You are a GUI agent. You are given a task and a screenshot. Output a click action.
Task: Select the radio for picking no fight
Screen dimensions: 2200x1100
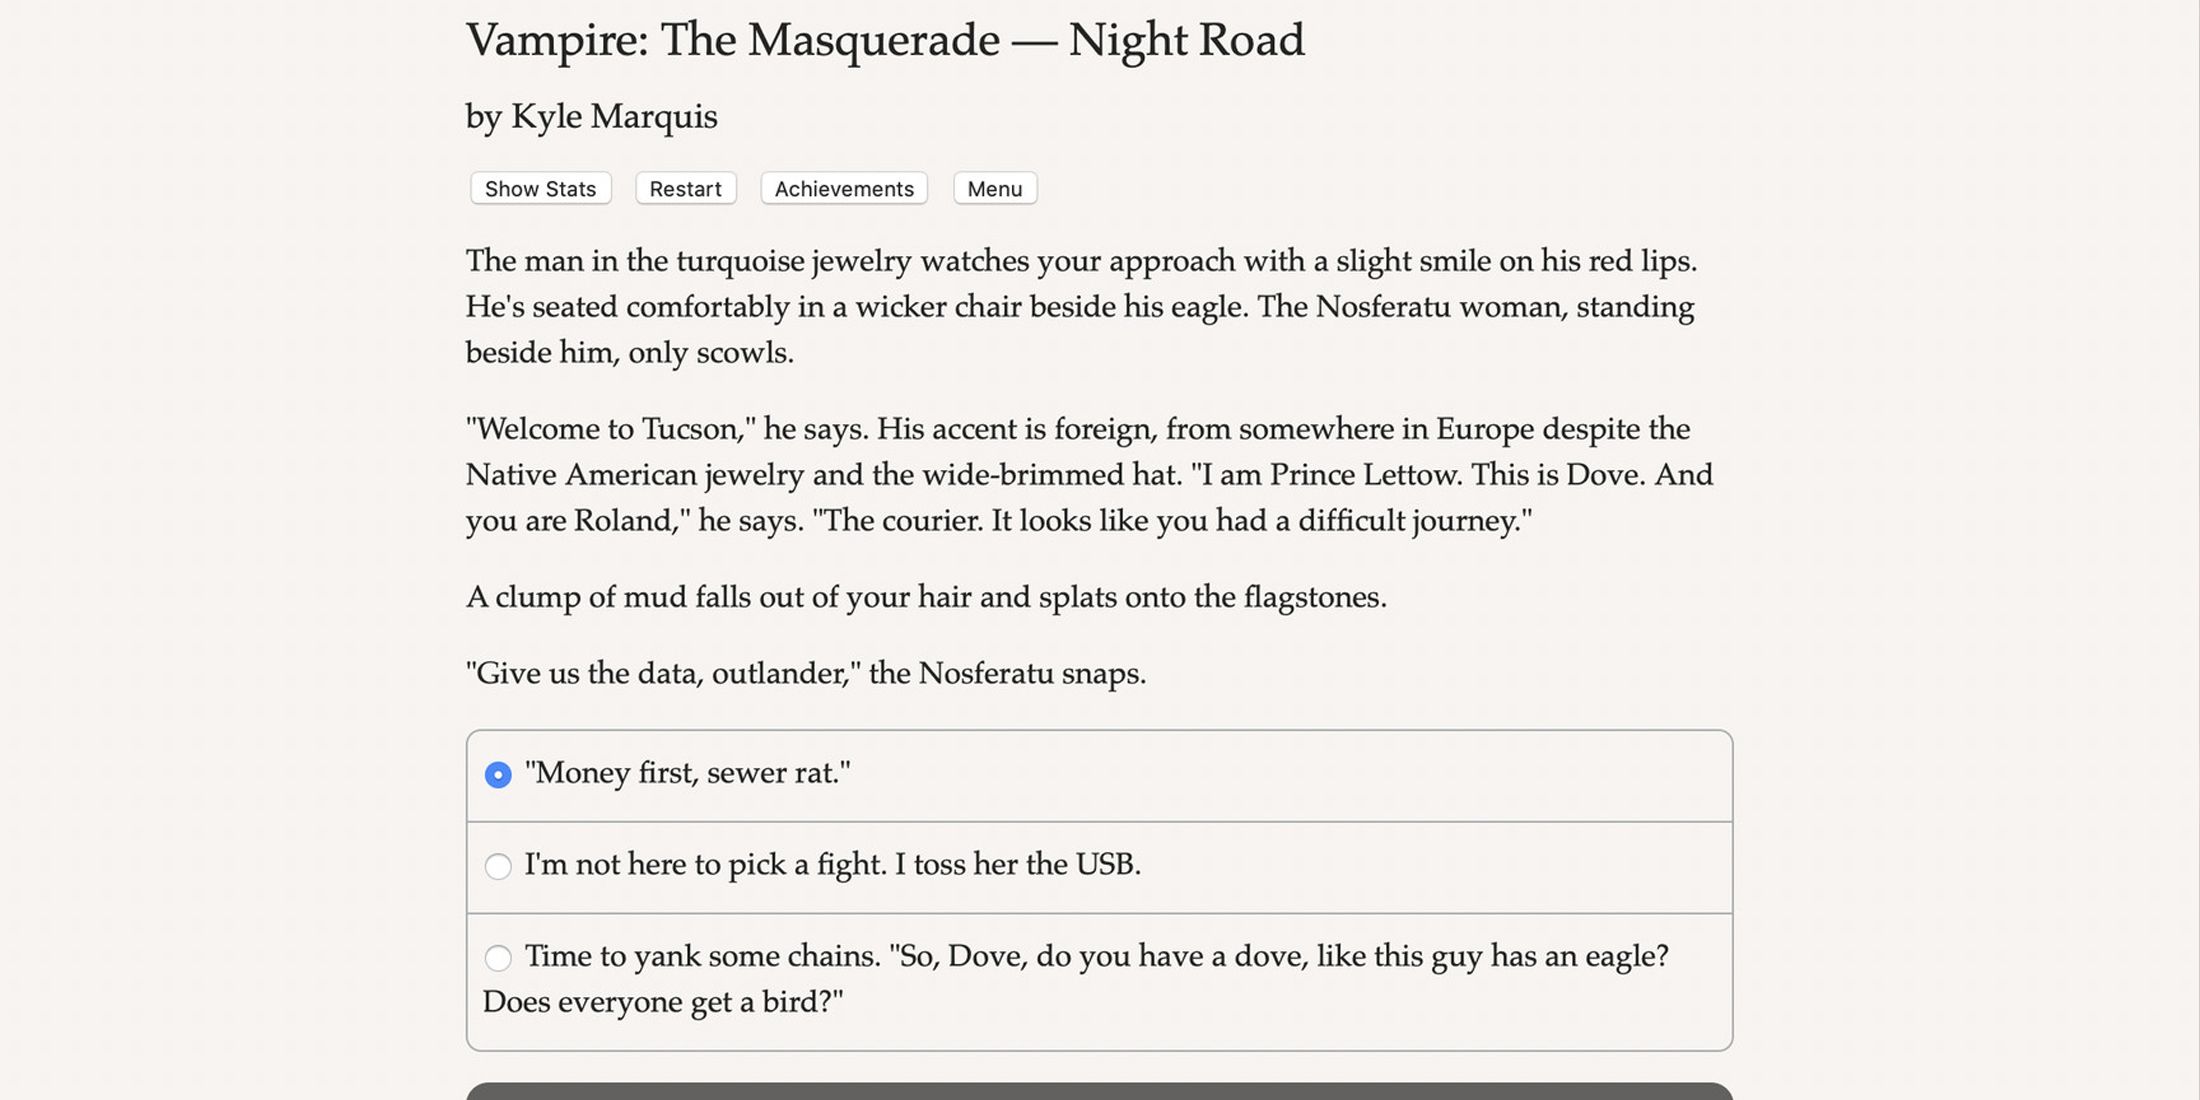click(x=498, y=866)
